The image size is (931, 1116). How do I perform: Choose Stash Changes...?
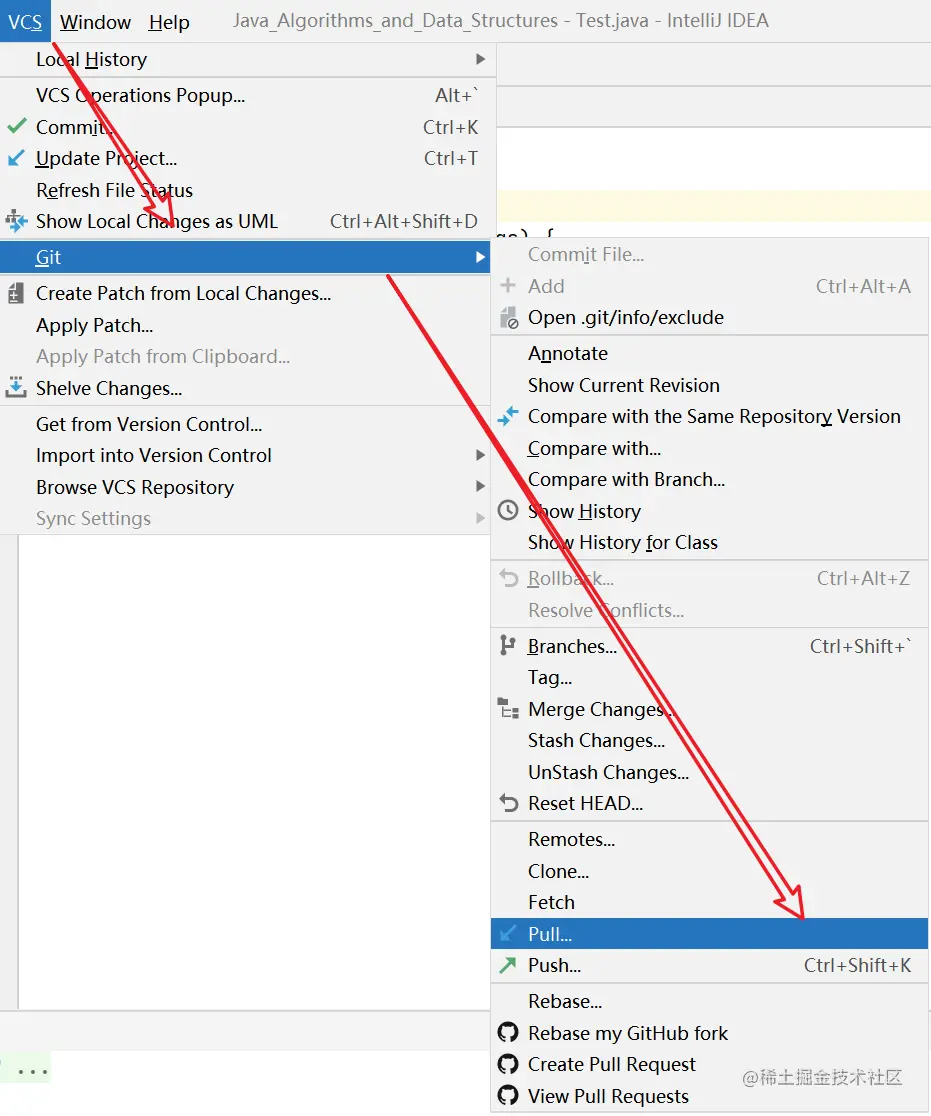(x=710, y=740)
